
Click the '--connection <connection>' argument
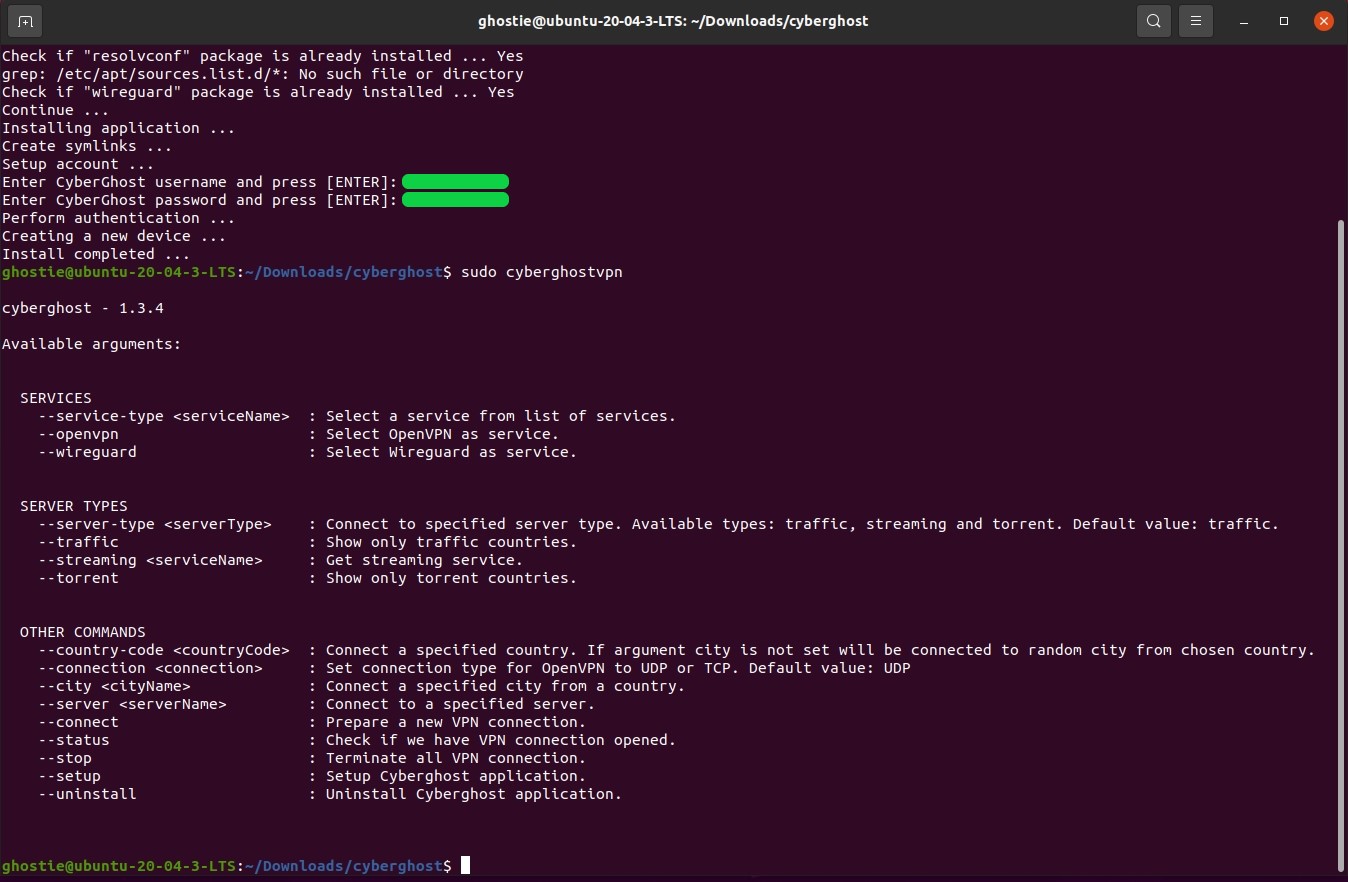coord(150,668)
